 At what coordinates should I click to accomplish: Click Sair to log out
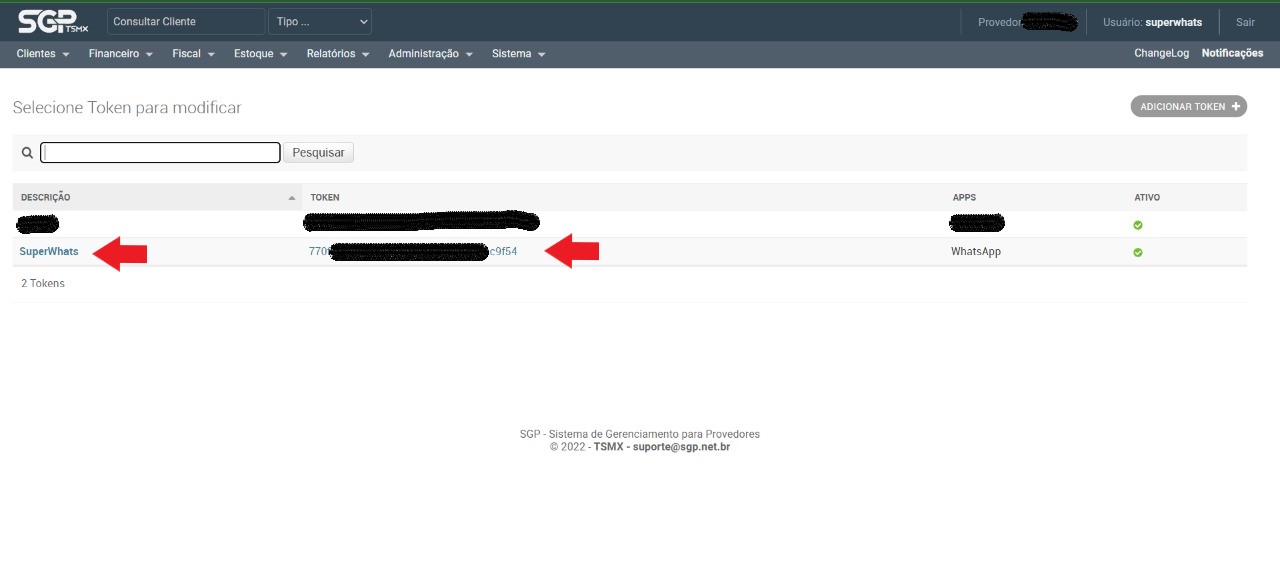(1245, 22)
